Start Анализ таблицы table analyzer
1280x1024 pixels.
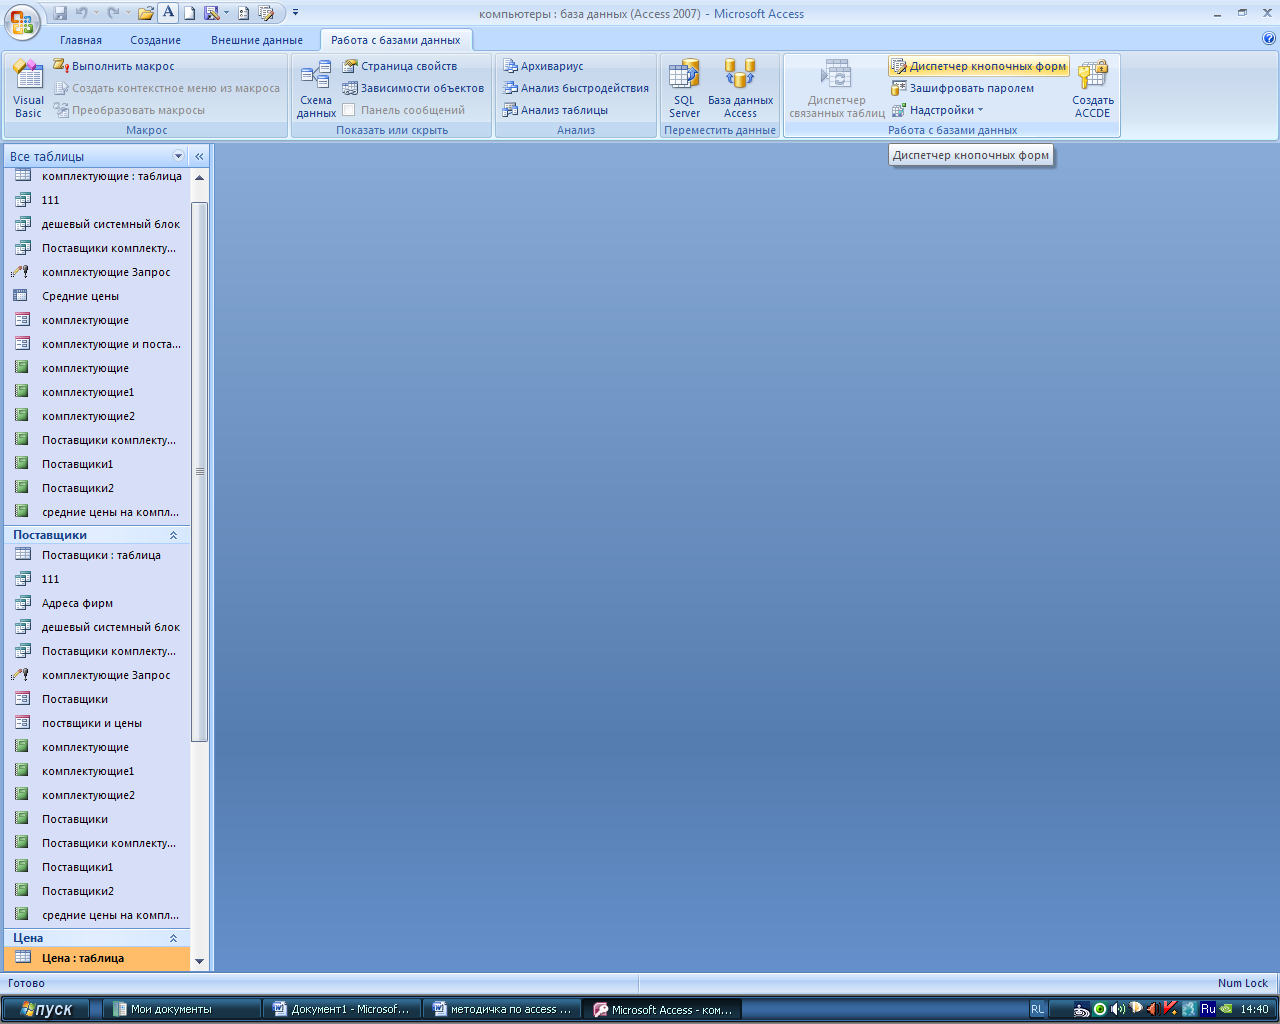(555, 110)
